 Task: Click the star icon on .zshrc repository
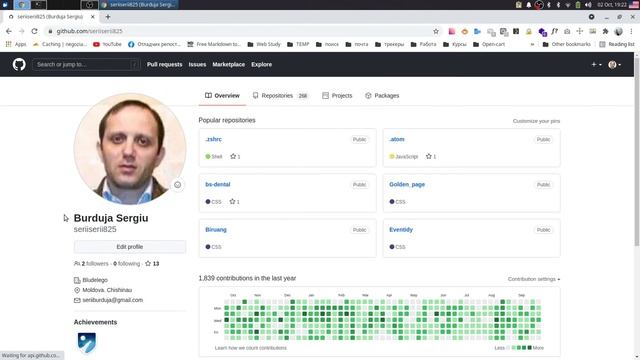click(x=233, y=156)
